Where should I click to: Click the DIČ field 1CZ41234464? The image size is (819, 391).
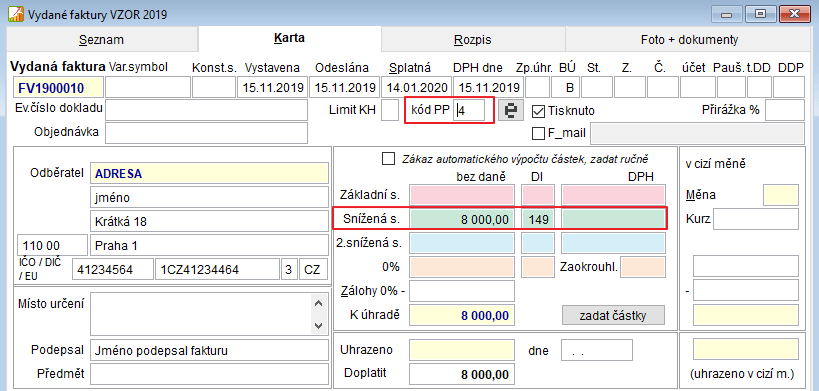pos(217,269)
